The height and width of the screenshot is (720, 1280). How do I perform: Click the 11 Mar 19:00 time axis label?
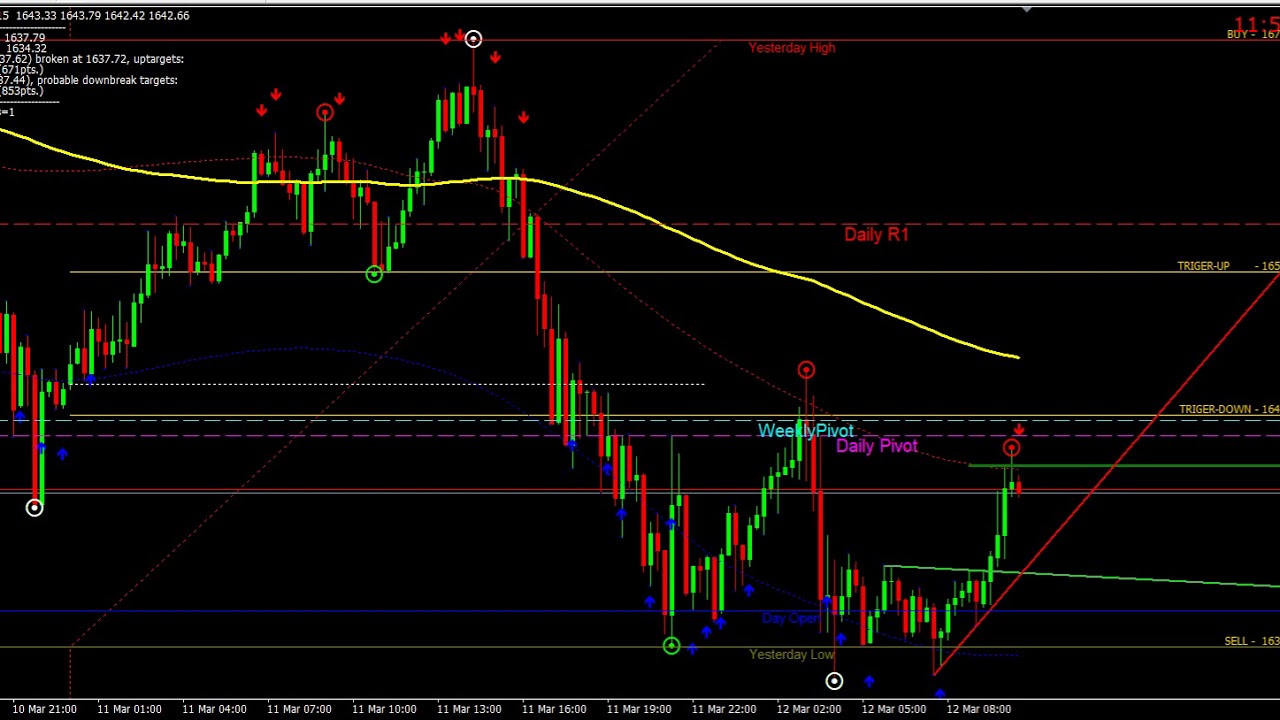click(x=639, y=709)
